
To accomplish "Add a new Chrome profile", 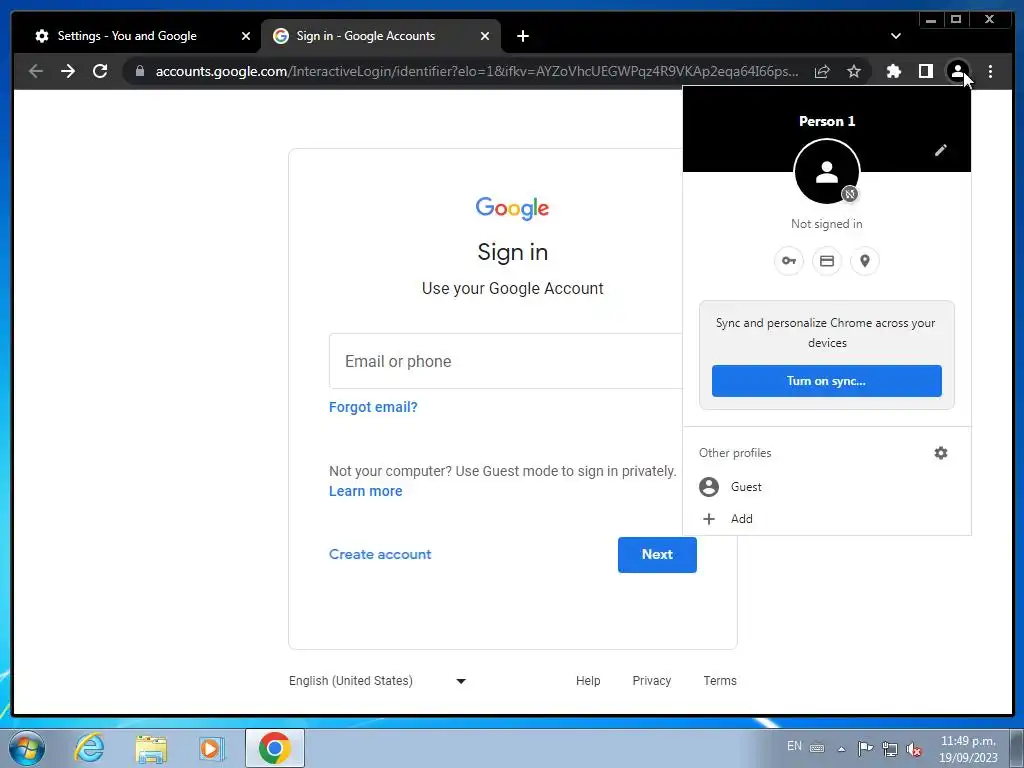I will pyautogui.click(x=827, y=519).
